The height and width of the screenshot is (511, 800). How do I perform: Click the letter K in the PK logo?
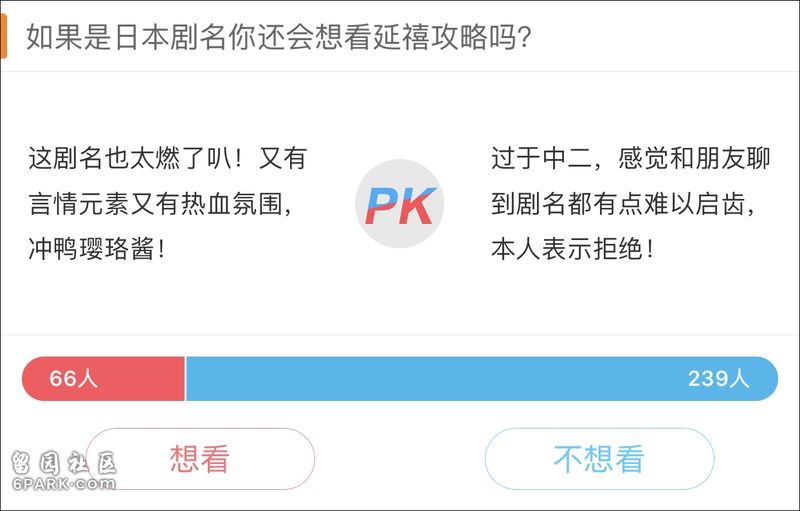pos(417,206)
